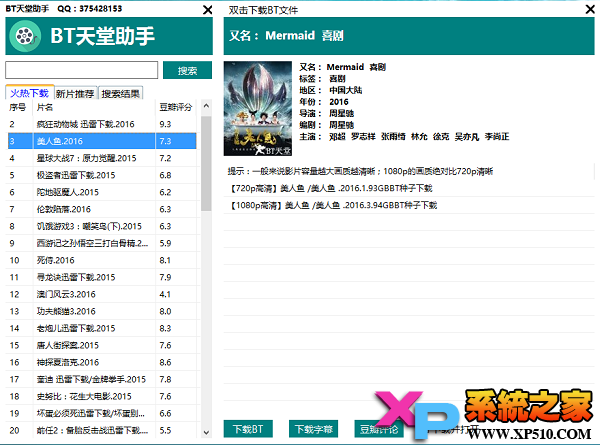Viewport: 600px width, 445px height.
Task: Select row 疯狂动物城 迅雷下载.2016
Action: pos(103,124)
